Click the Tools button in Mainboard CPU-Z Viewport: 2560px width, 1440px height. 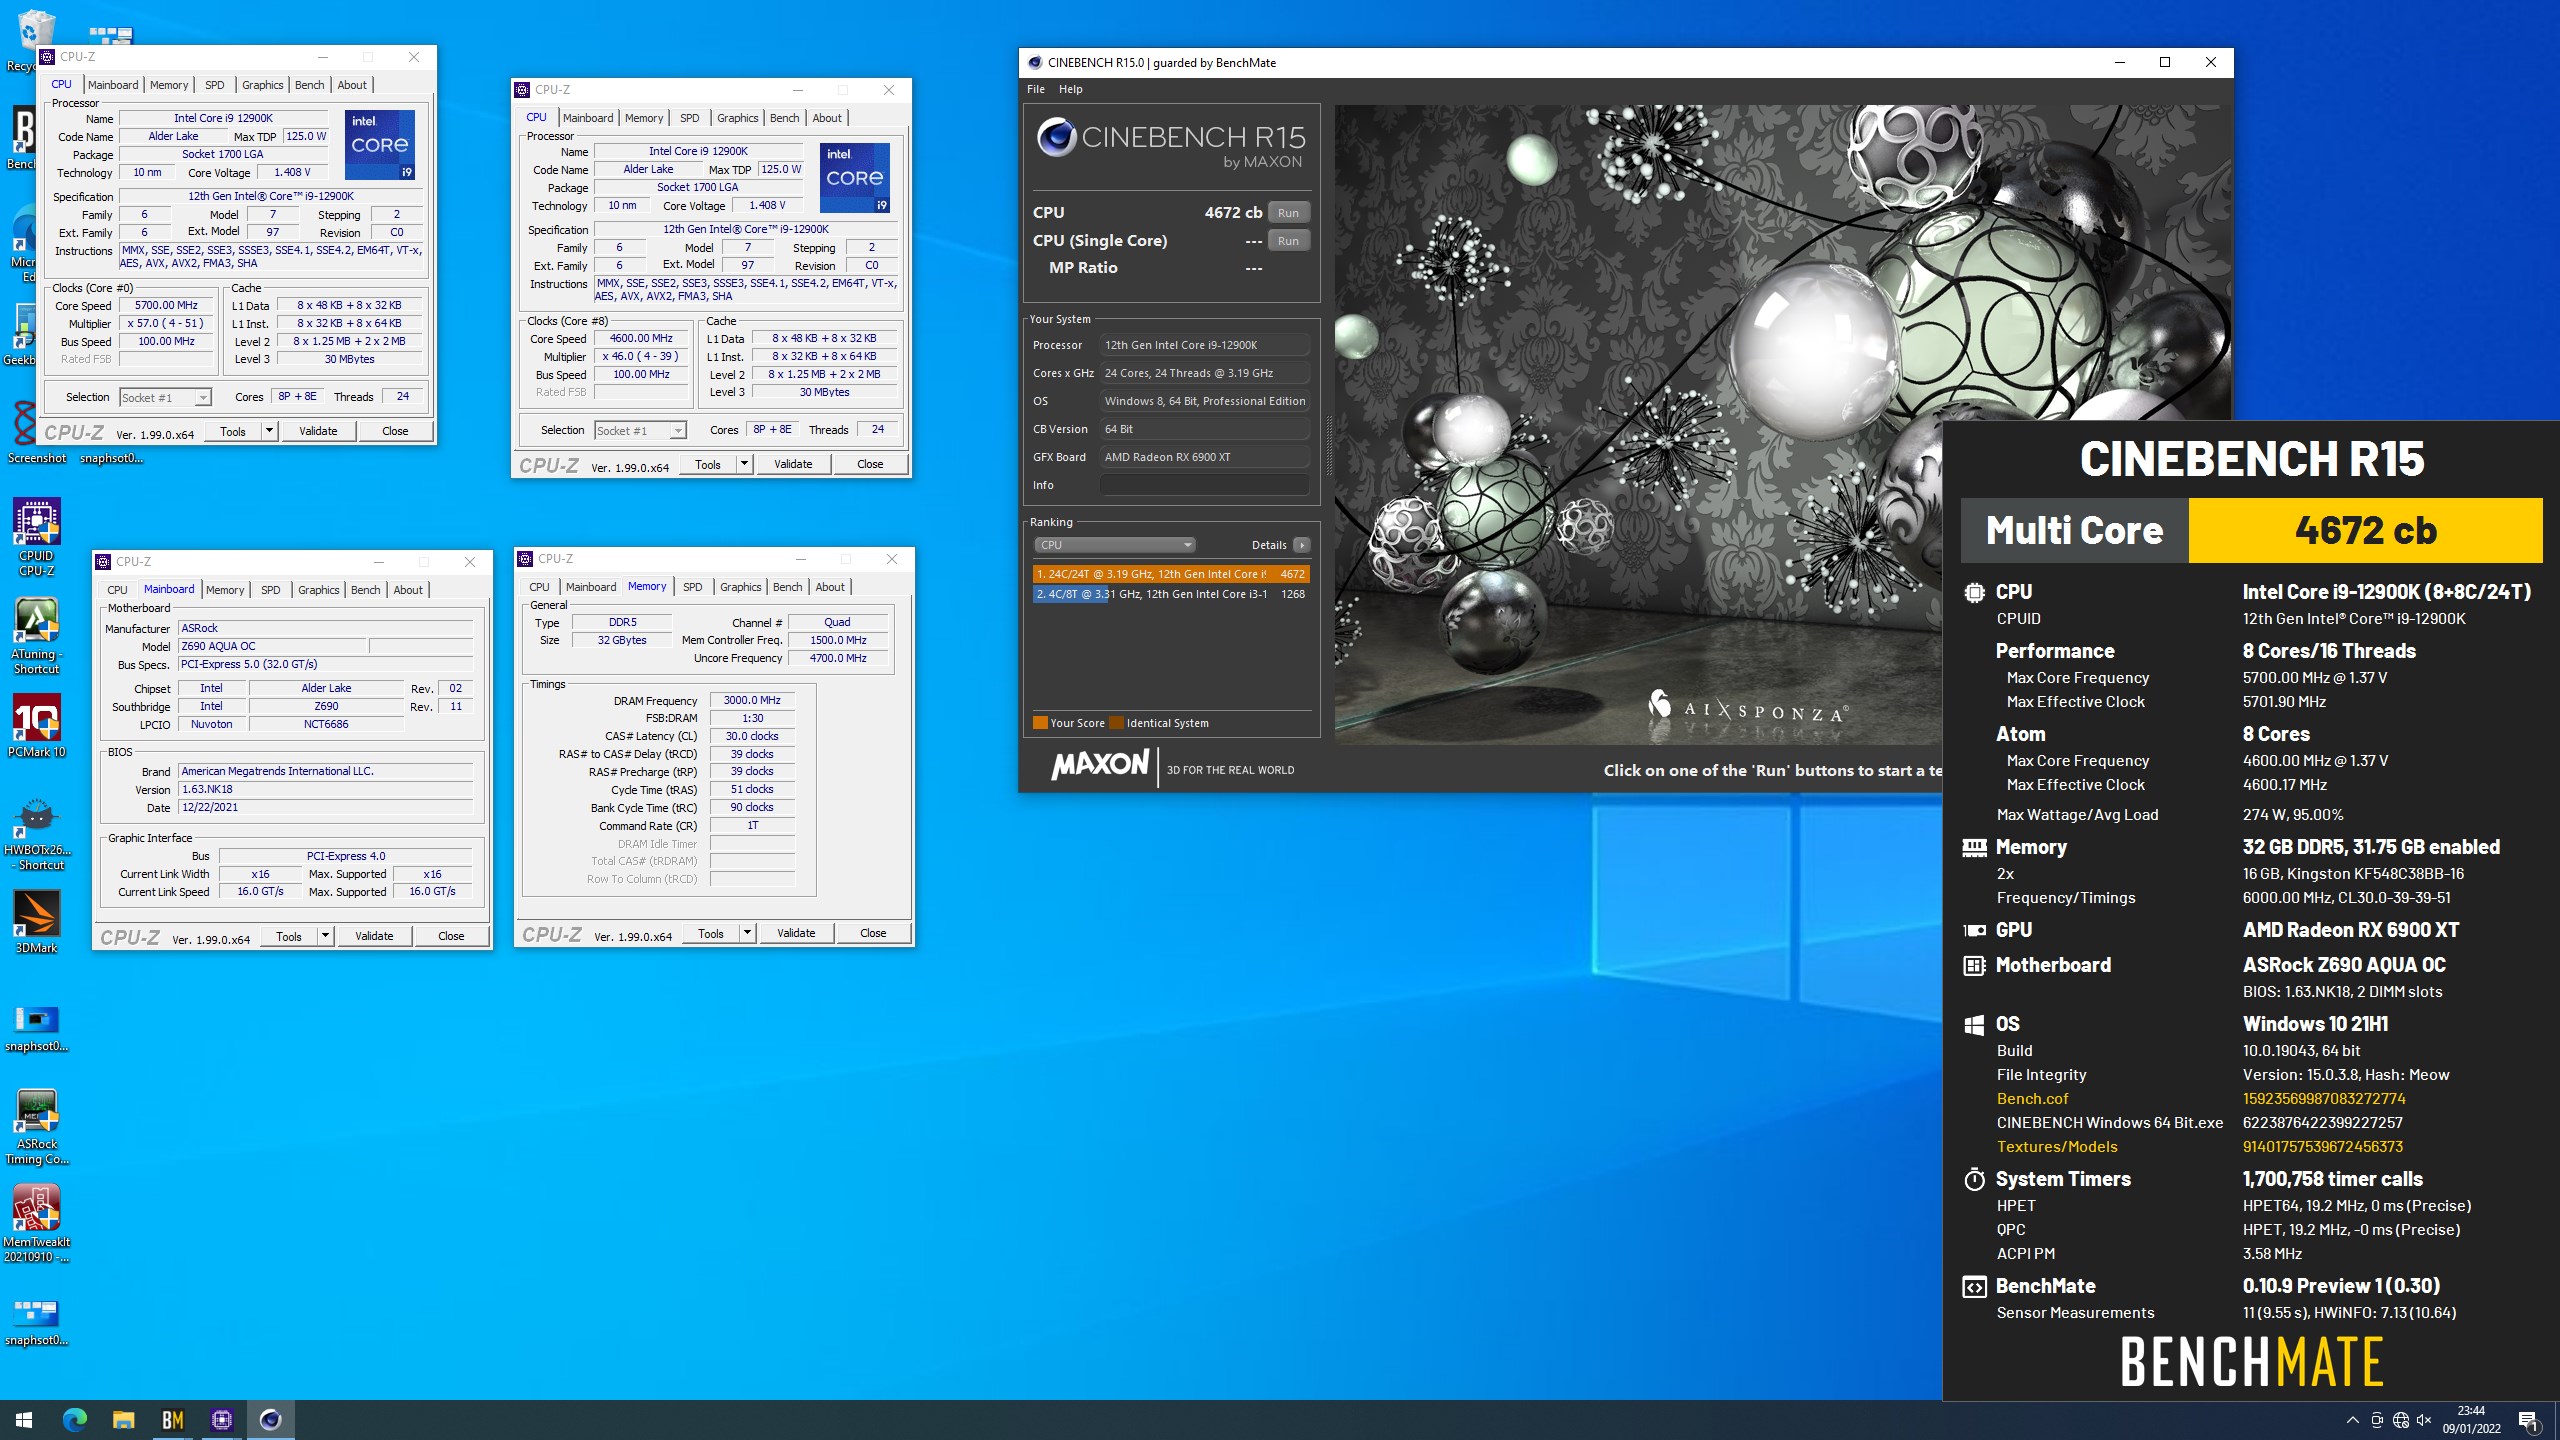tap(288, 936)
